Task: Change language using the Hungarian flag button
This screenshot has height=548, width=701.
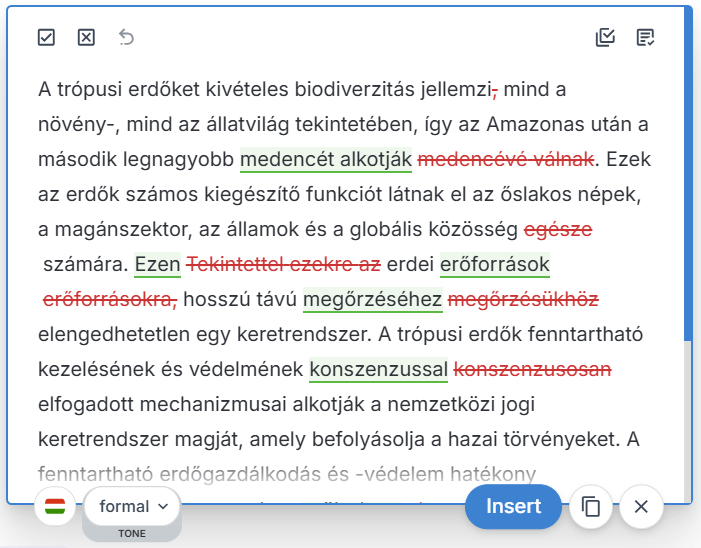Action: (x=55, y=507)
